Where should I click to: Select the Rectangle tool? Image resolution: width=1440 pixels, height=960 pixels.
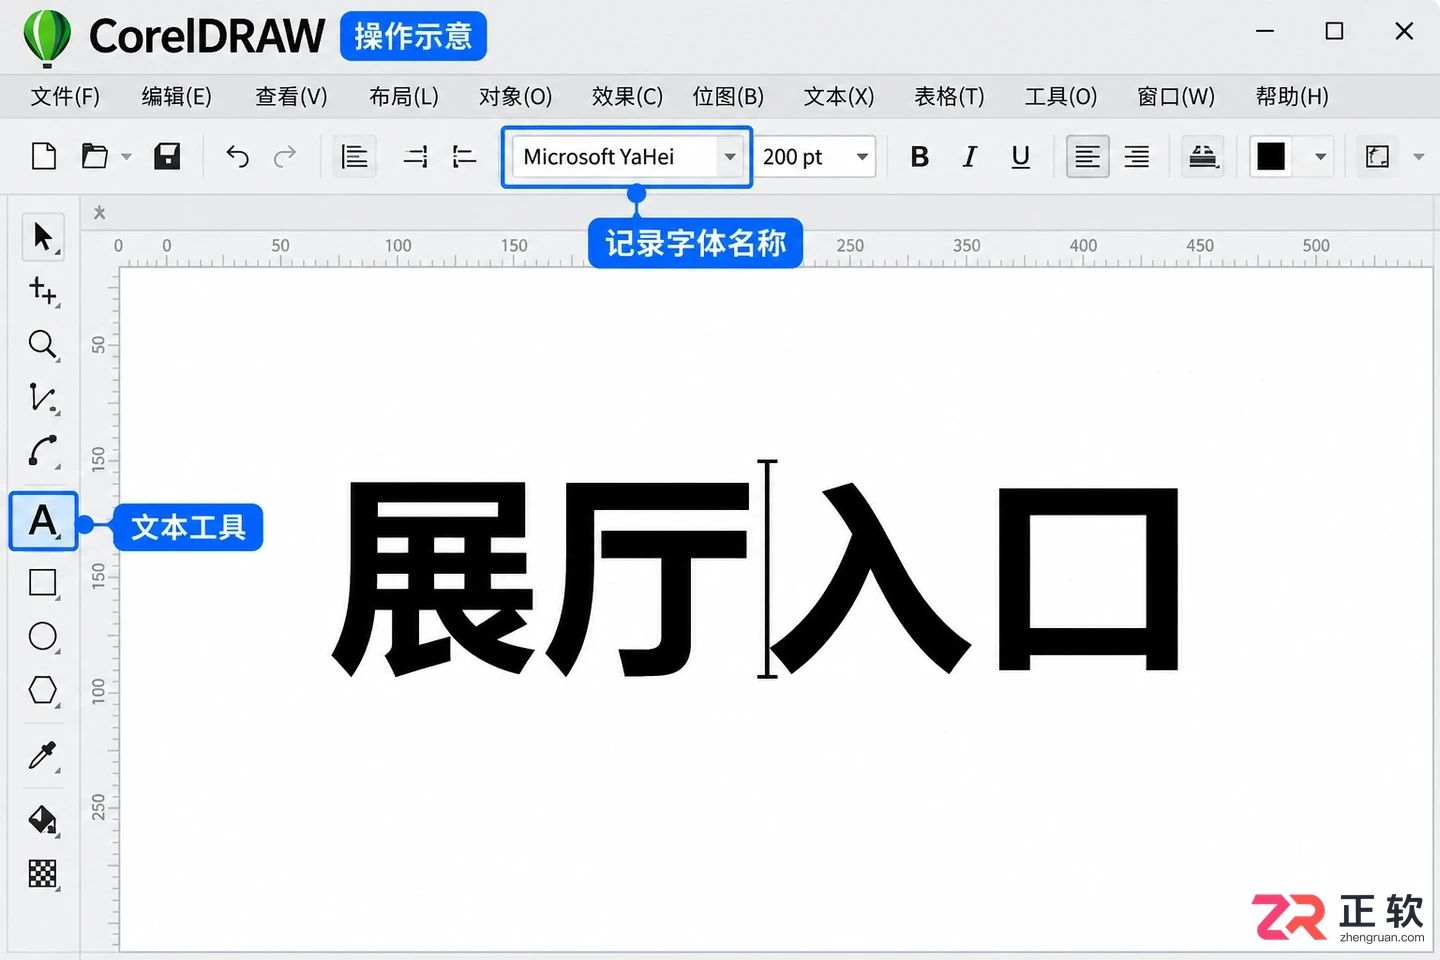(43, 583)
